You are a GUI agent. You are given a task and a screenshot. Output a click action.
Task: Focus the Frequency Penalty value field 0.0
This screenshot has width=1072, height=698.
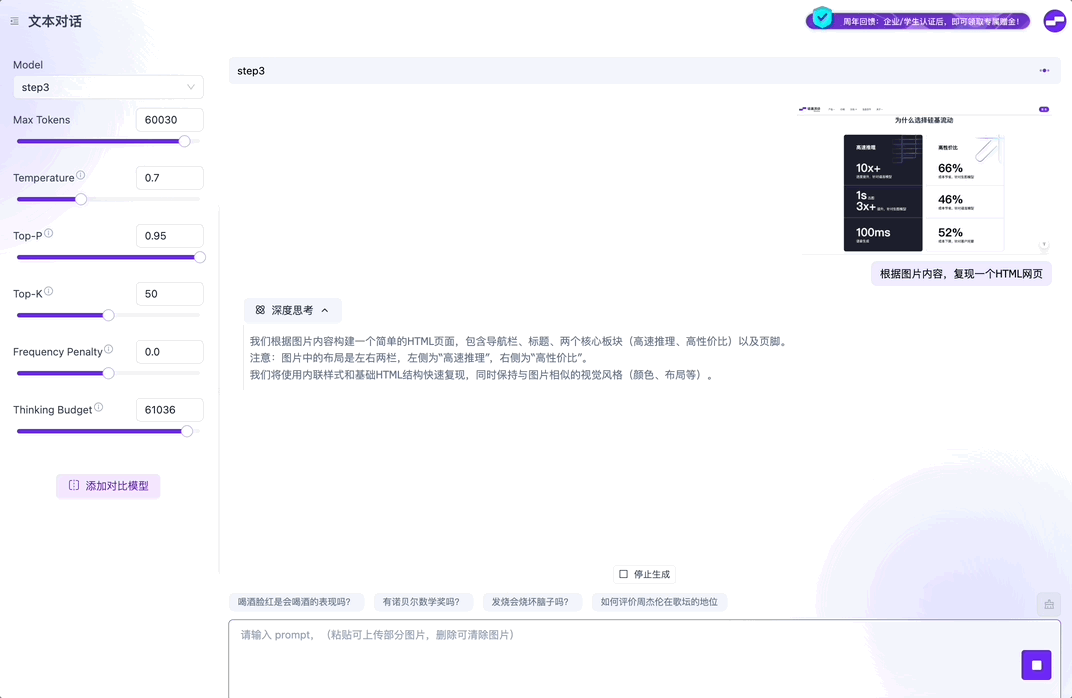pos(170,352)
